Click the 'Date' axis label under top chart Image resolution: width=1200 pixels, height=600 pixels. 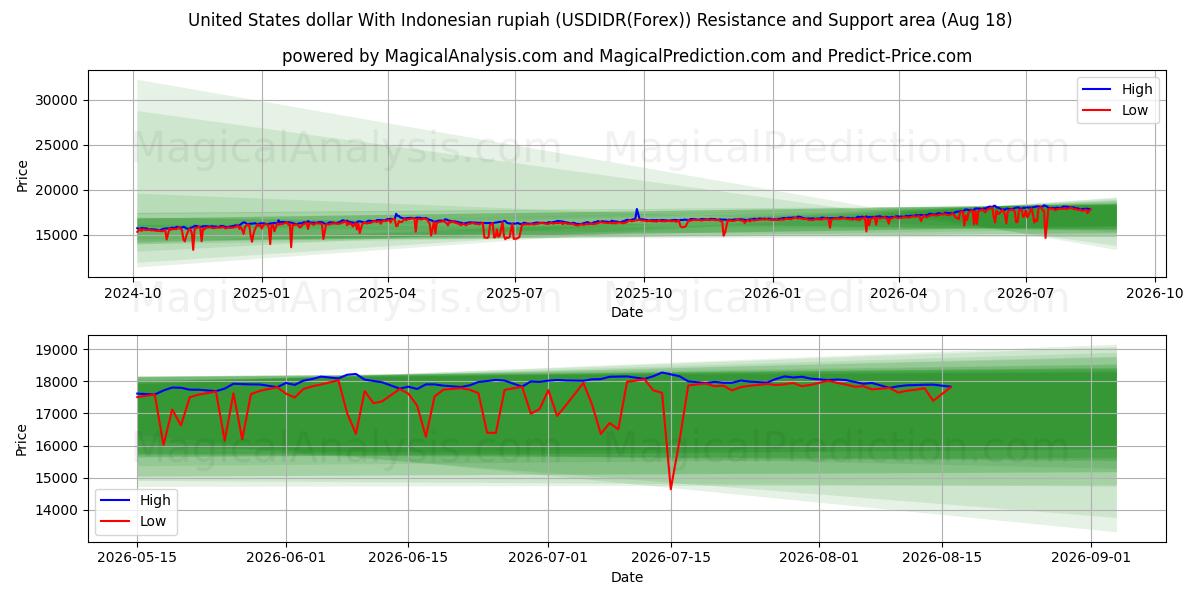(x=627, y=313)
